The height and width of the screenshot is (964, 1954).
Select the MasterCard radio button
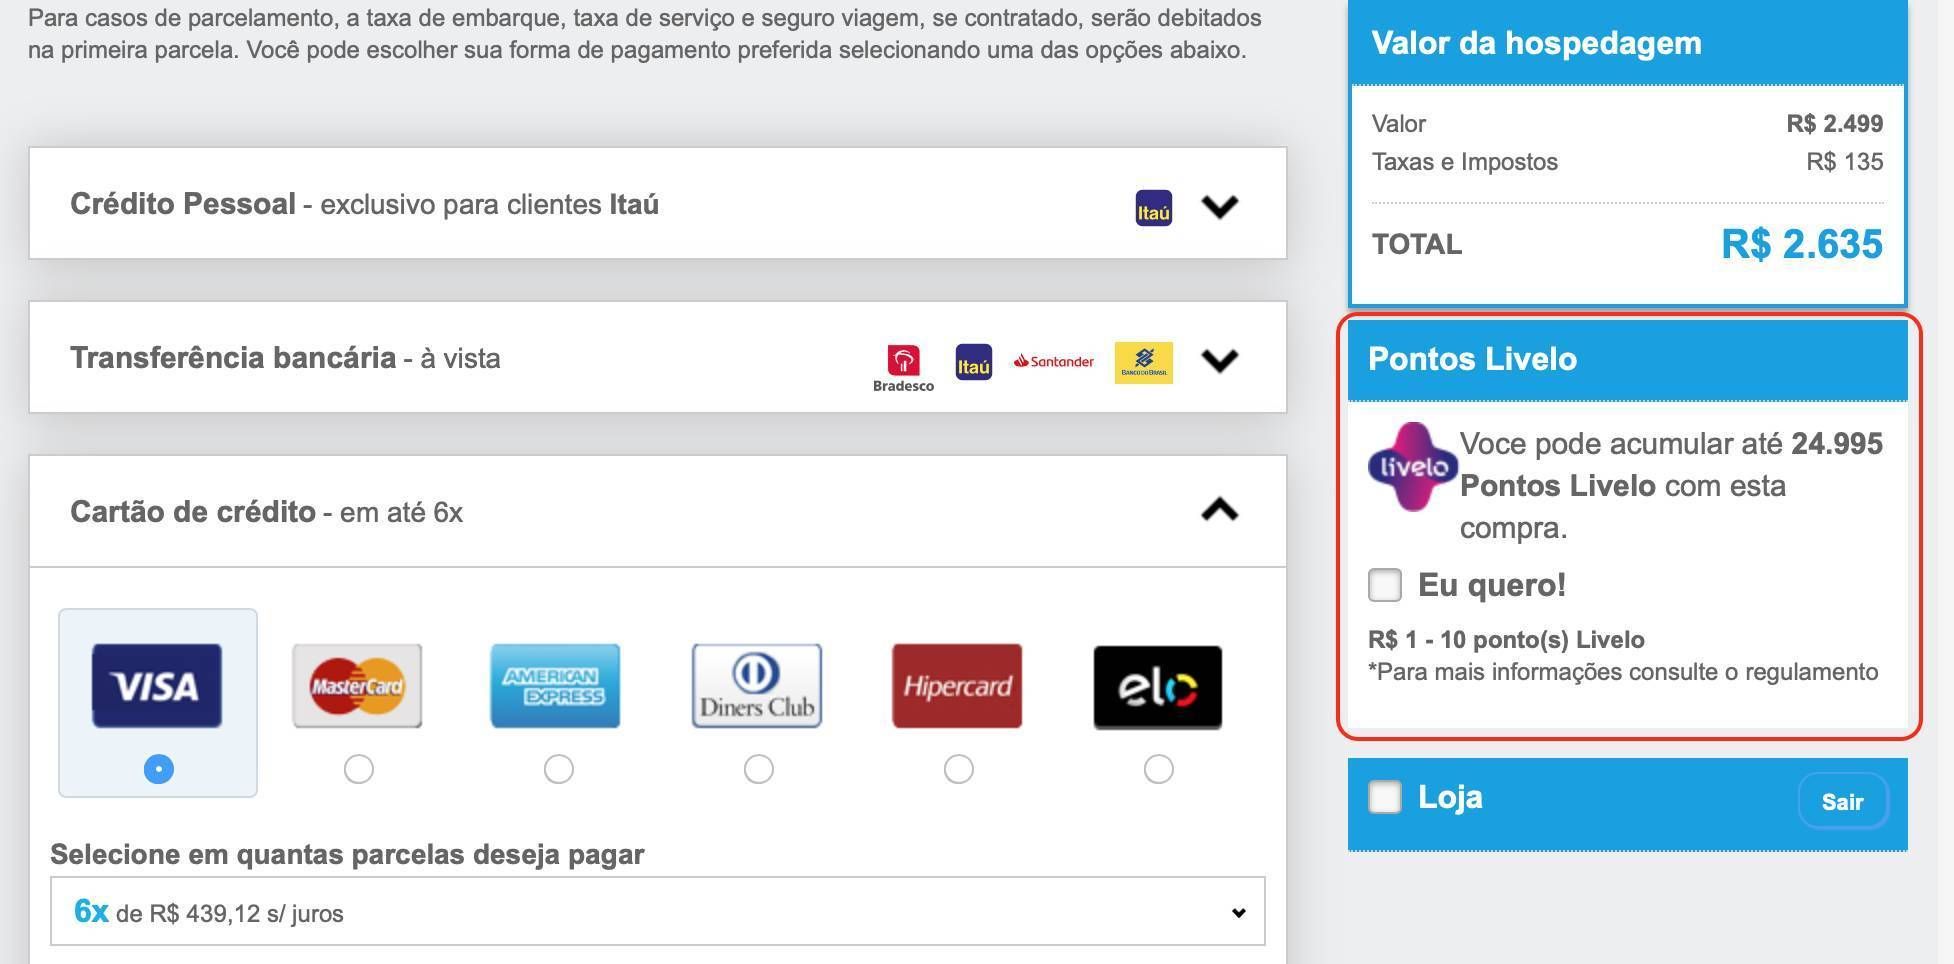point(358,769)
